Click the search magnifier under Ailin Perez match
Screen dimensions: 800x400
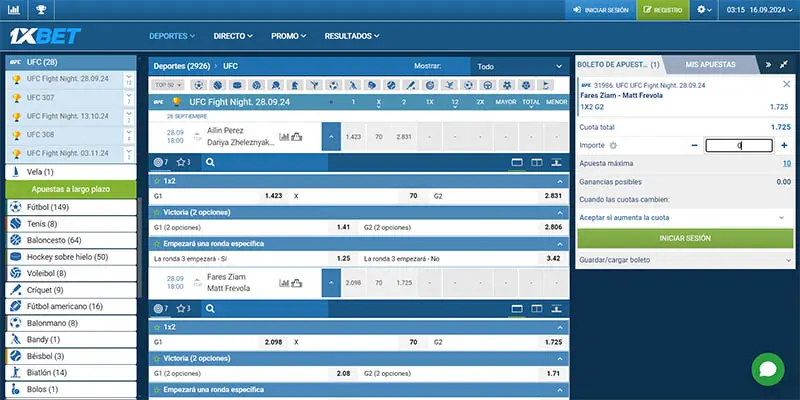click(x=210, y=163)
